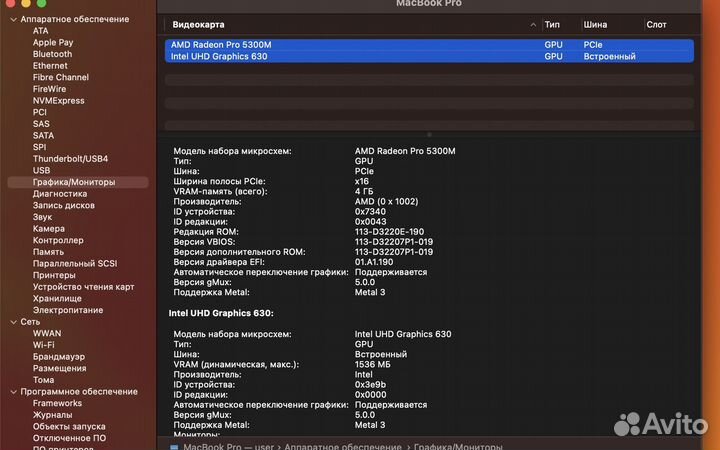The width and height of the screenshot is (720, 450).
Task: Select the Intel UHD Graphics 630 row
Action: 429,56
